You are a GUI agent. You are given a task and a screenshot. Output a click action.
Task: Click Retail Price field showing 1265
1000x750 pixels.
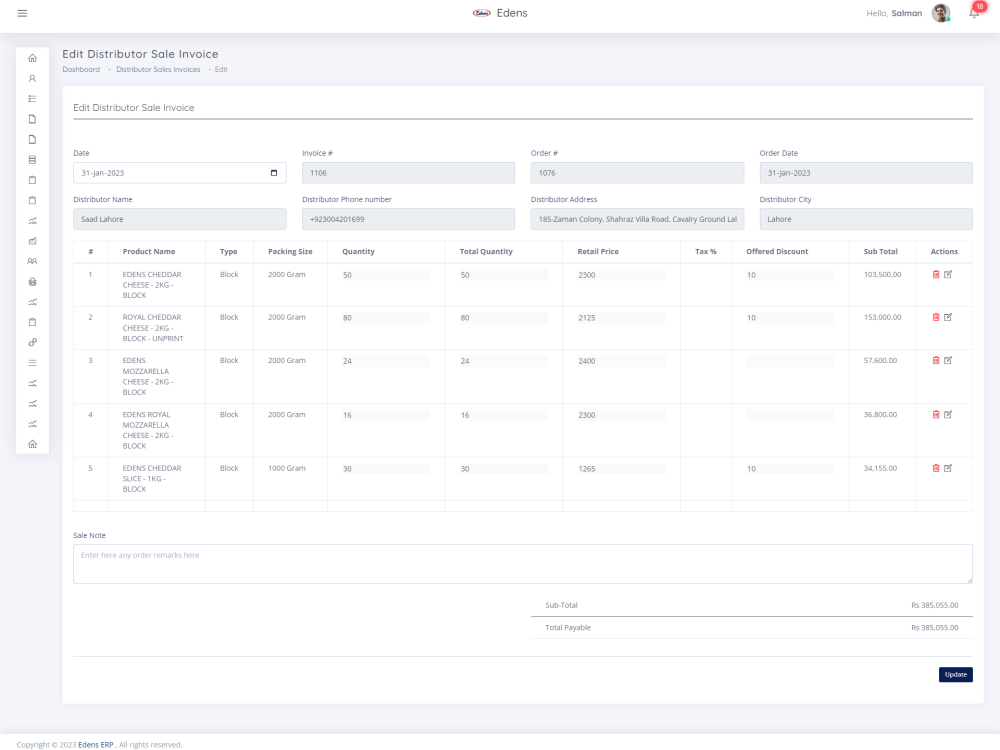coord(621,469)
